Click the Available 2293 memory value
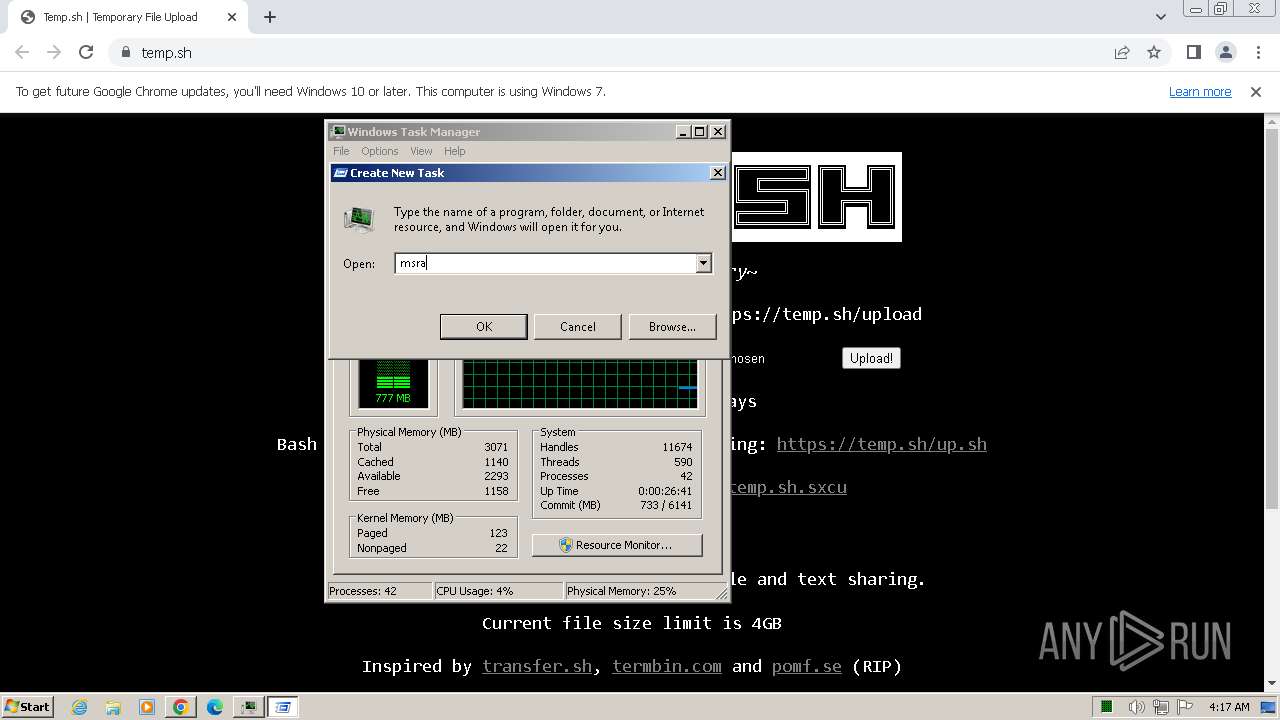The height and width of the screenshot is (720, 1280). (496, 476)
